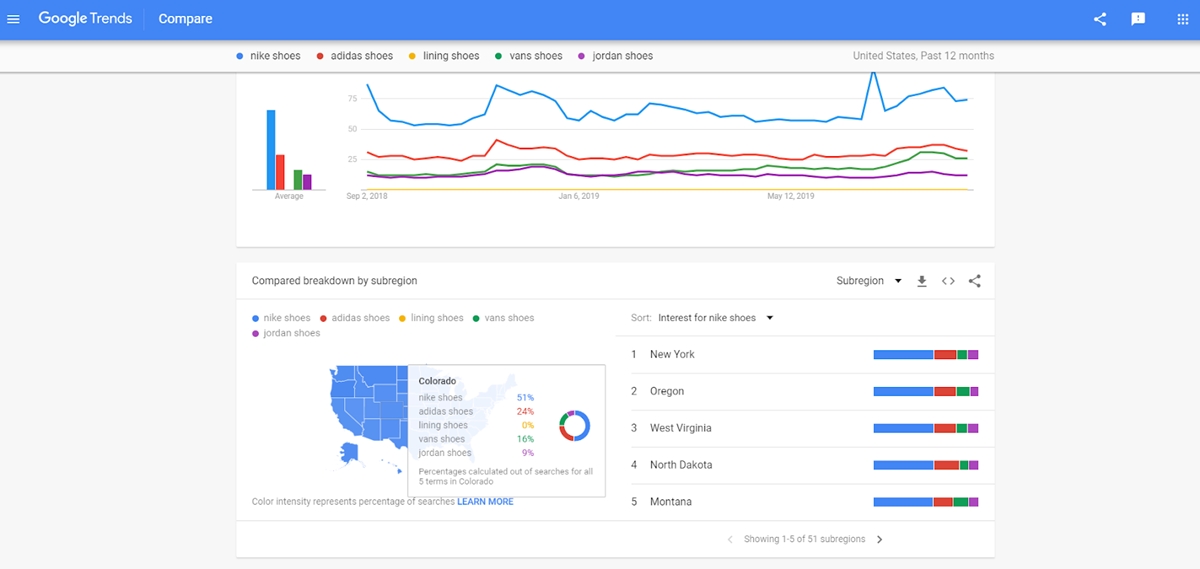
Task: Click the Compare page title
Action: [185, 19]
